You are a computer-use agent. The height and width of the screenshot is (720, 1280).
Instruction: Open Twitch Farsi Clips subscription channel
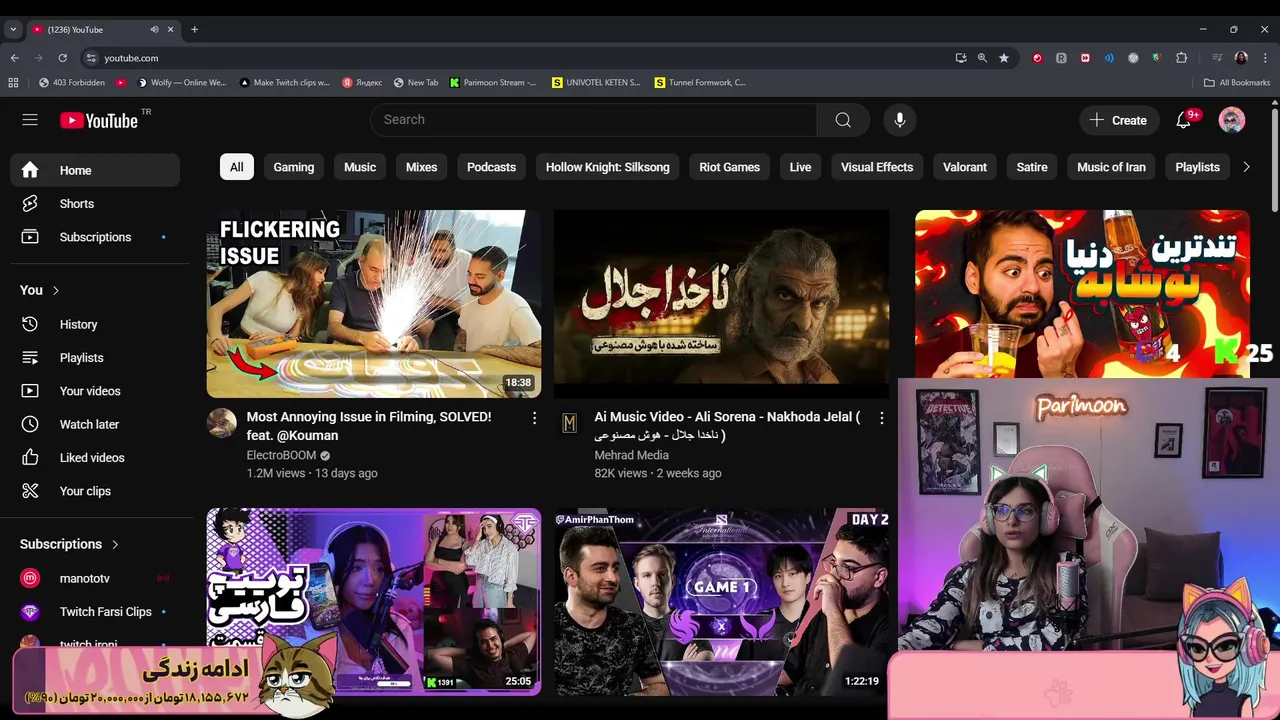pyautogui.click(x=95, y=612)
